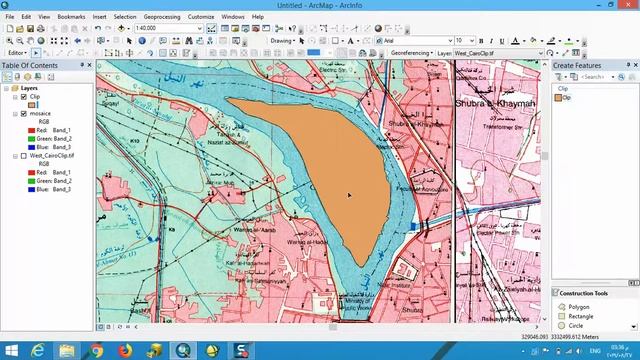Select the Pan hand tool
Viewport: 640px width, 360px height.
(30, 41)
